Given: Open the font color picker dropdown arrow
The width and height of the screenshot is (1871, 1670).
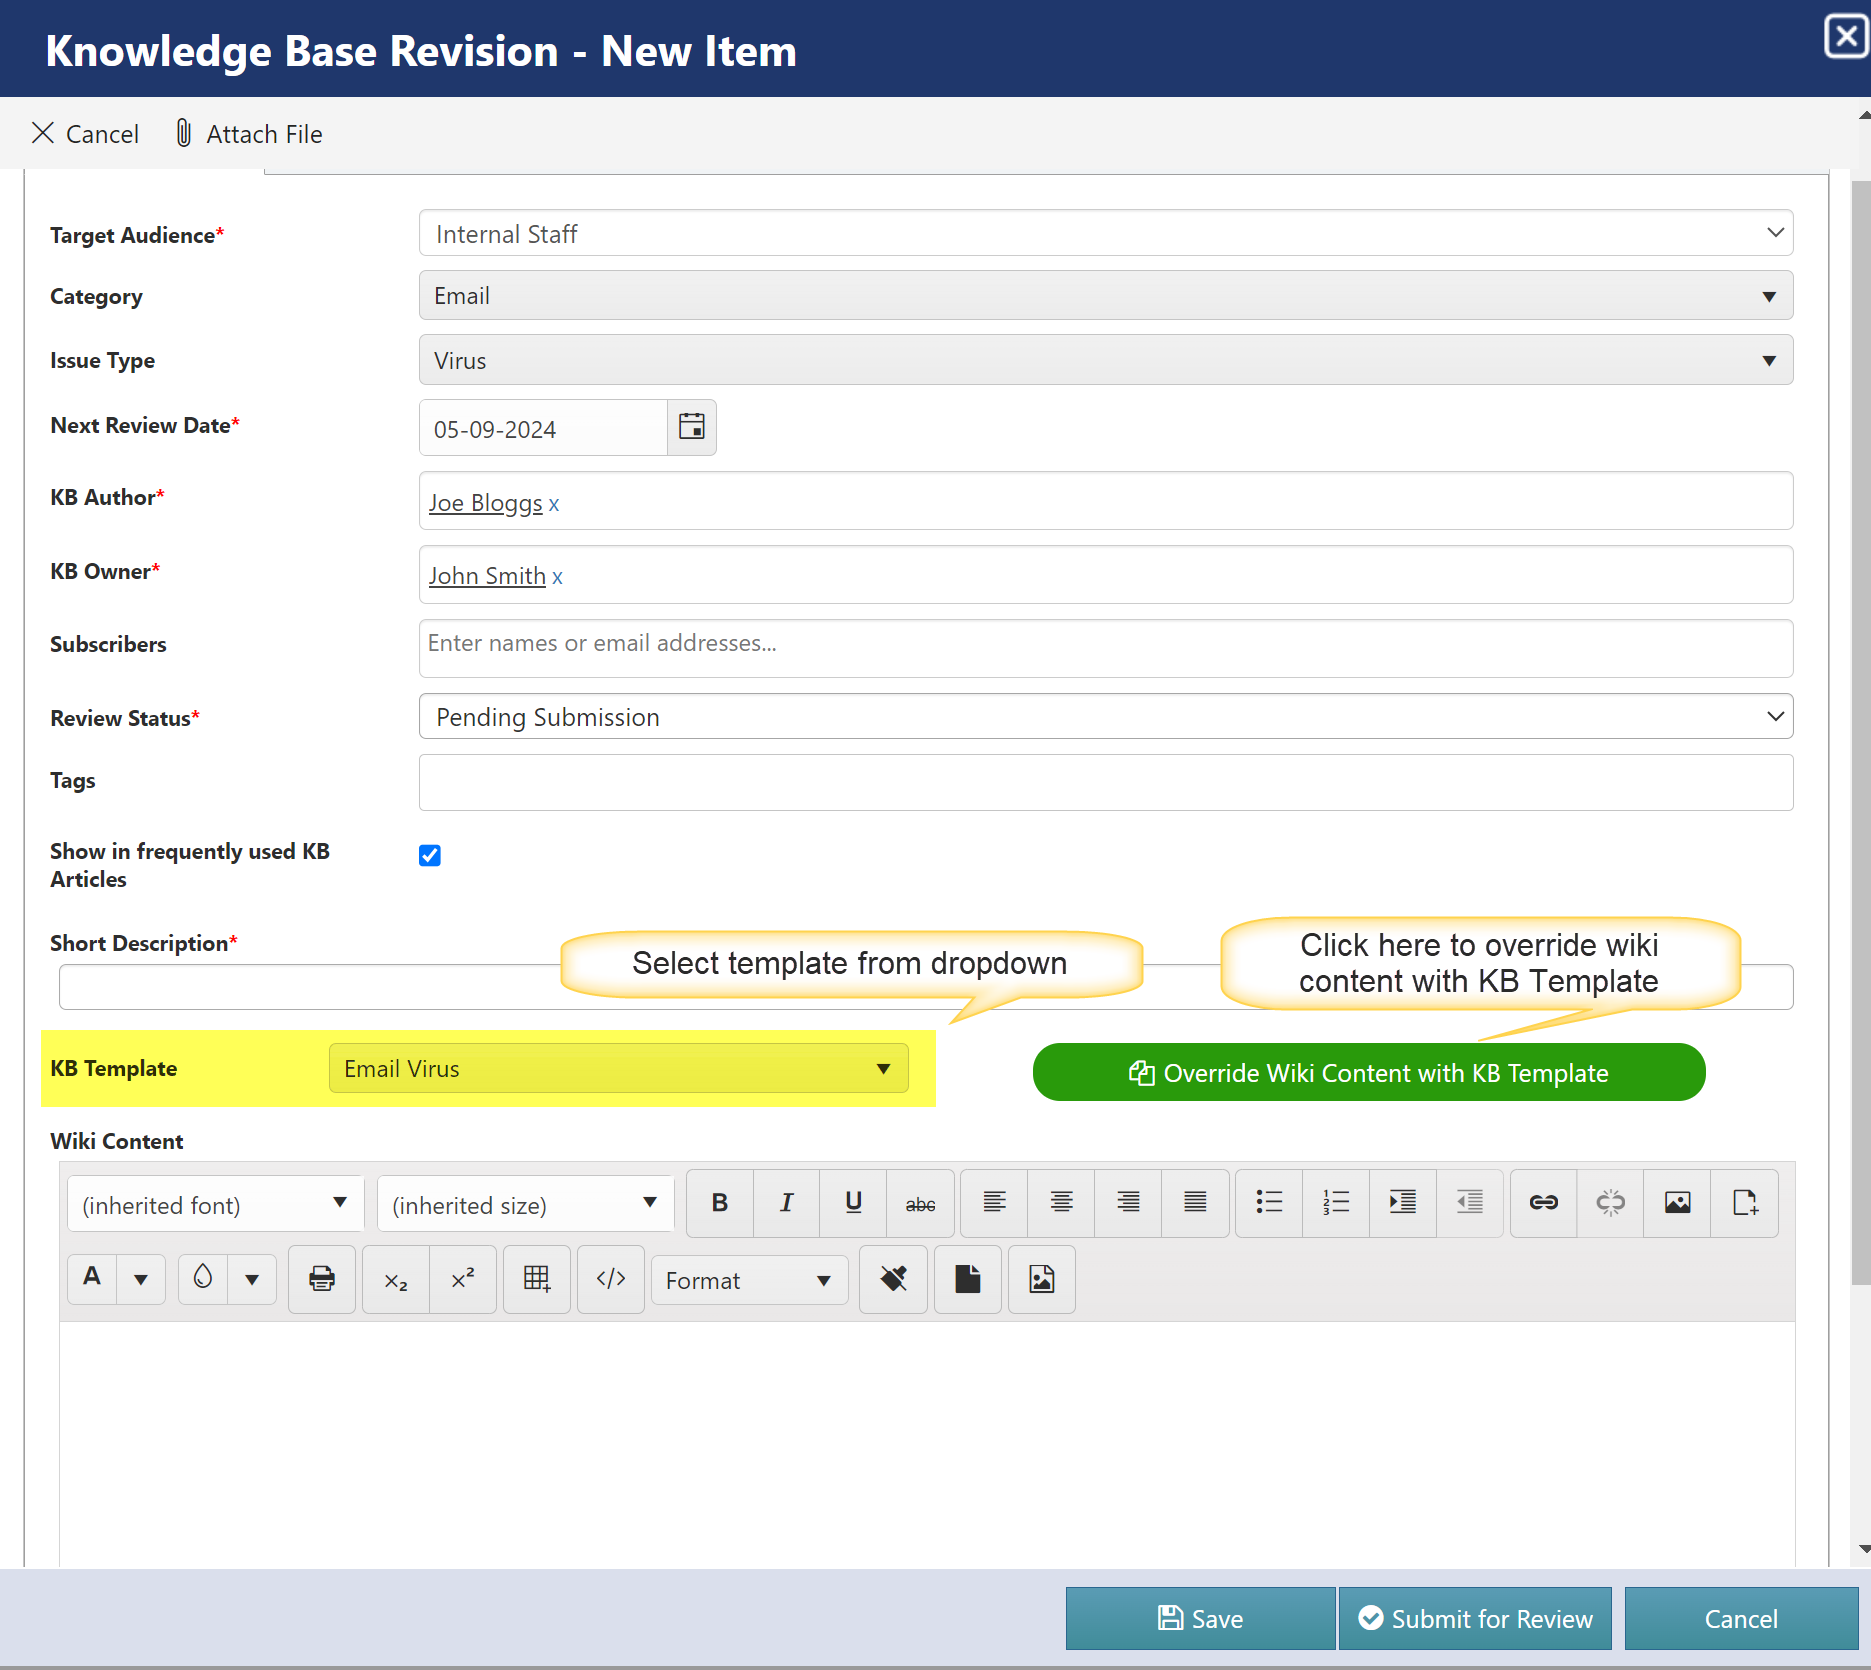Looking at the screenshot, I should coord(141,1280).
